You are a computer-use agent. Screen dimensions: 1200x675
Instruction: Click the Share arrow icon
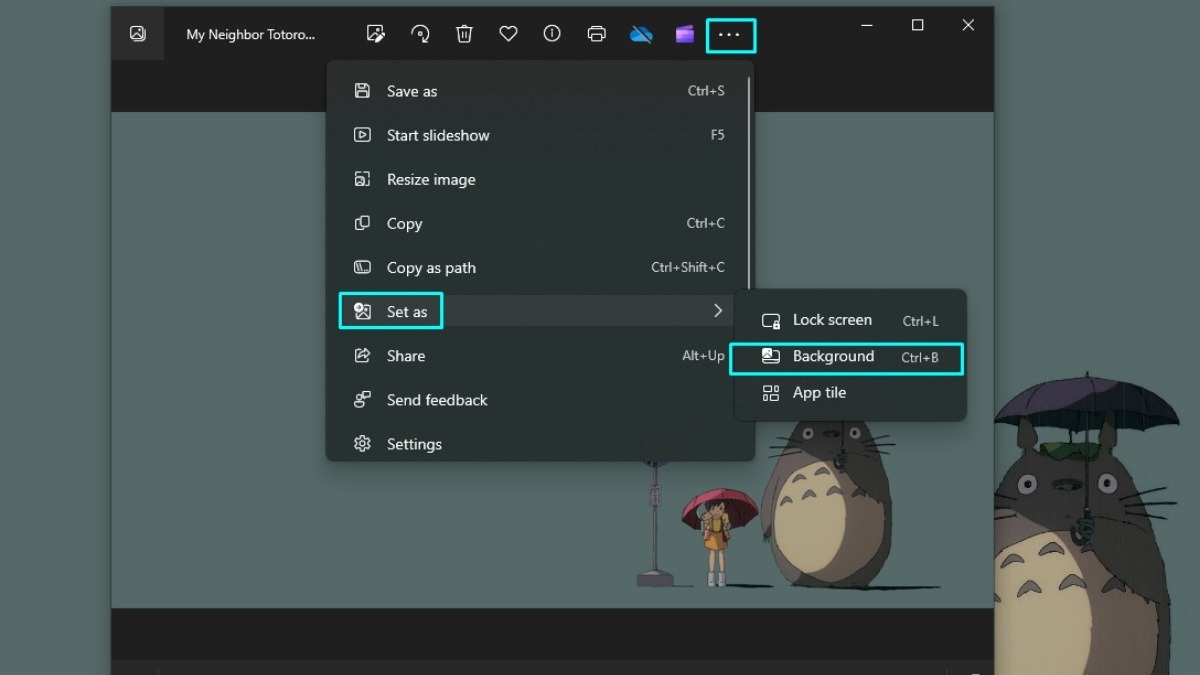pyautogui.click(x=363, y=355)
